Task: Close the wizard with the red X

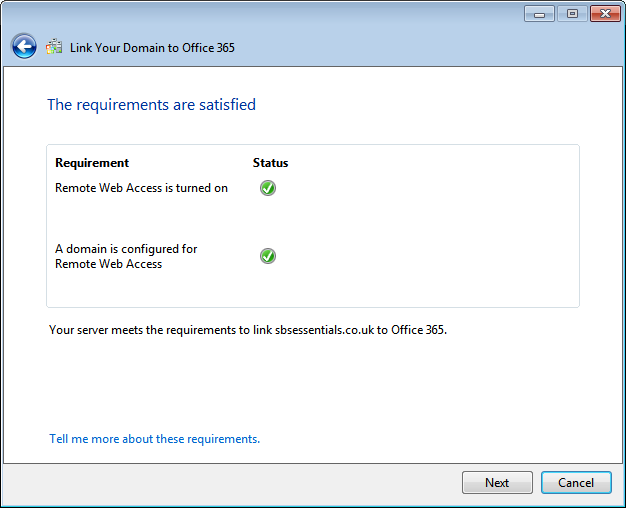Action: click(x=605, y=14)
